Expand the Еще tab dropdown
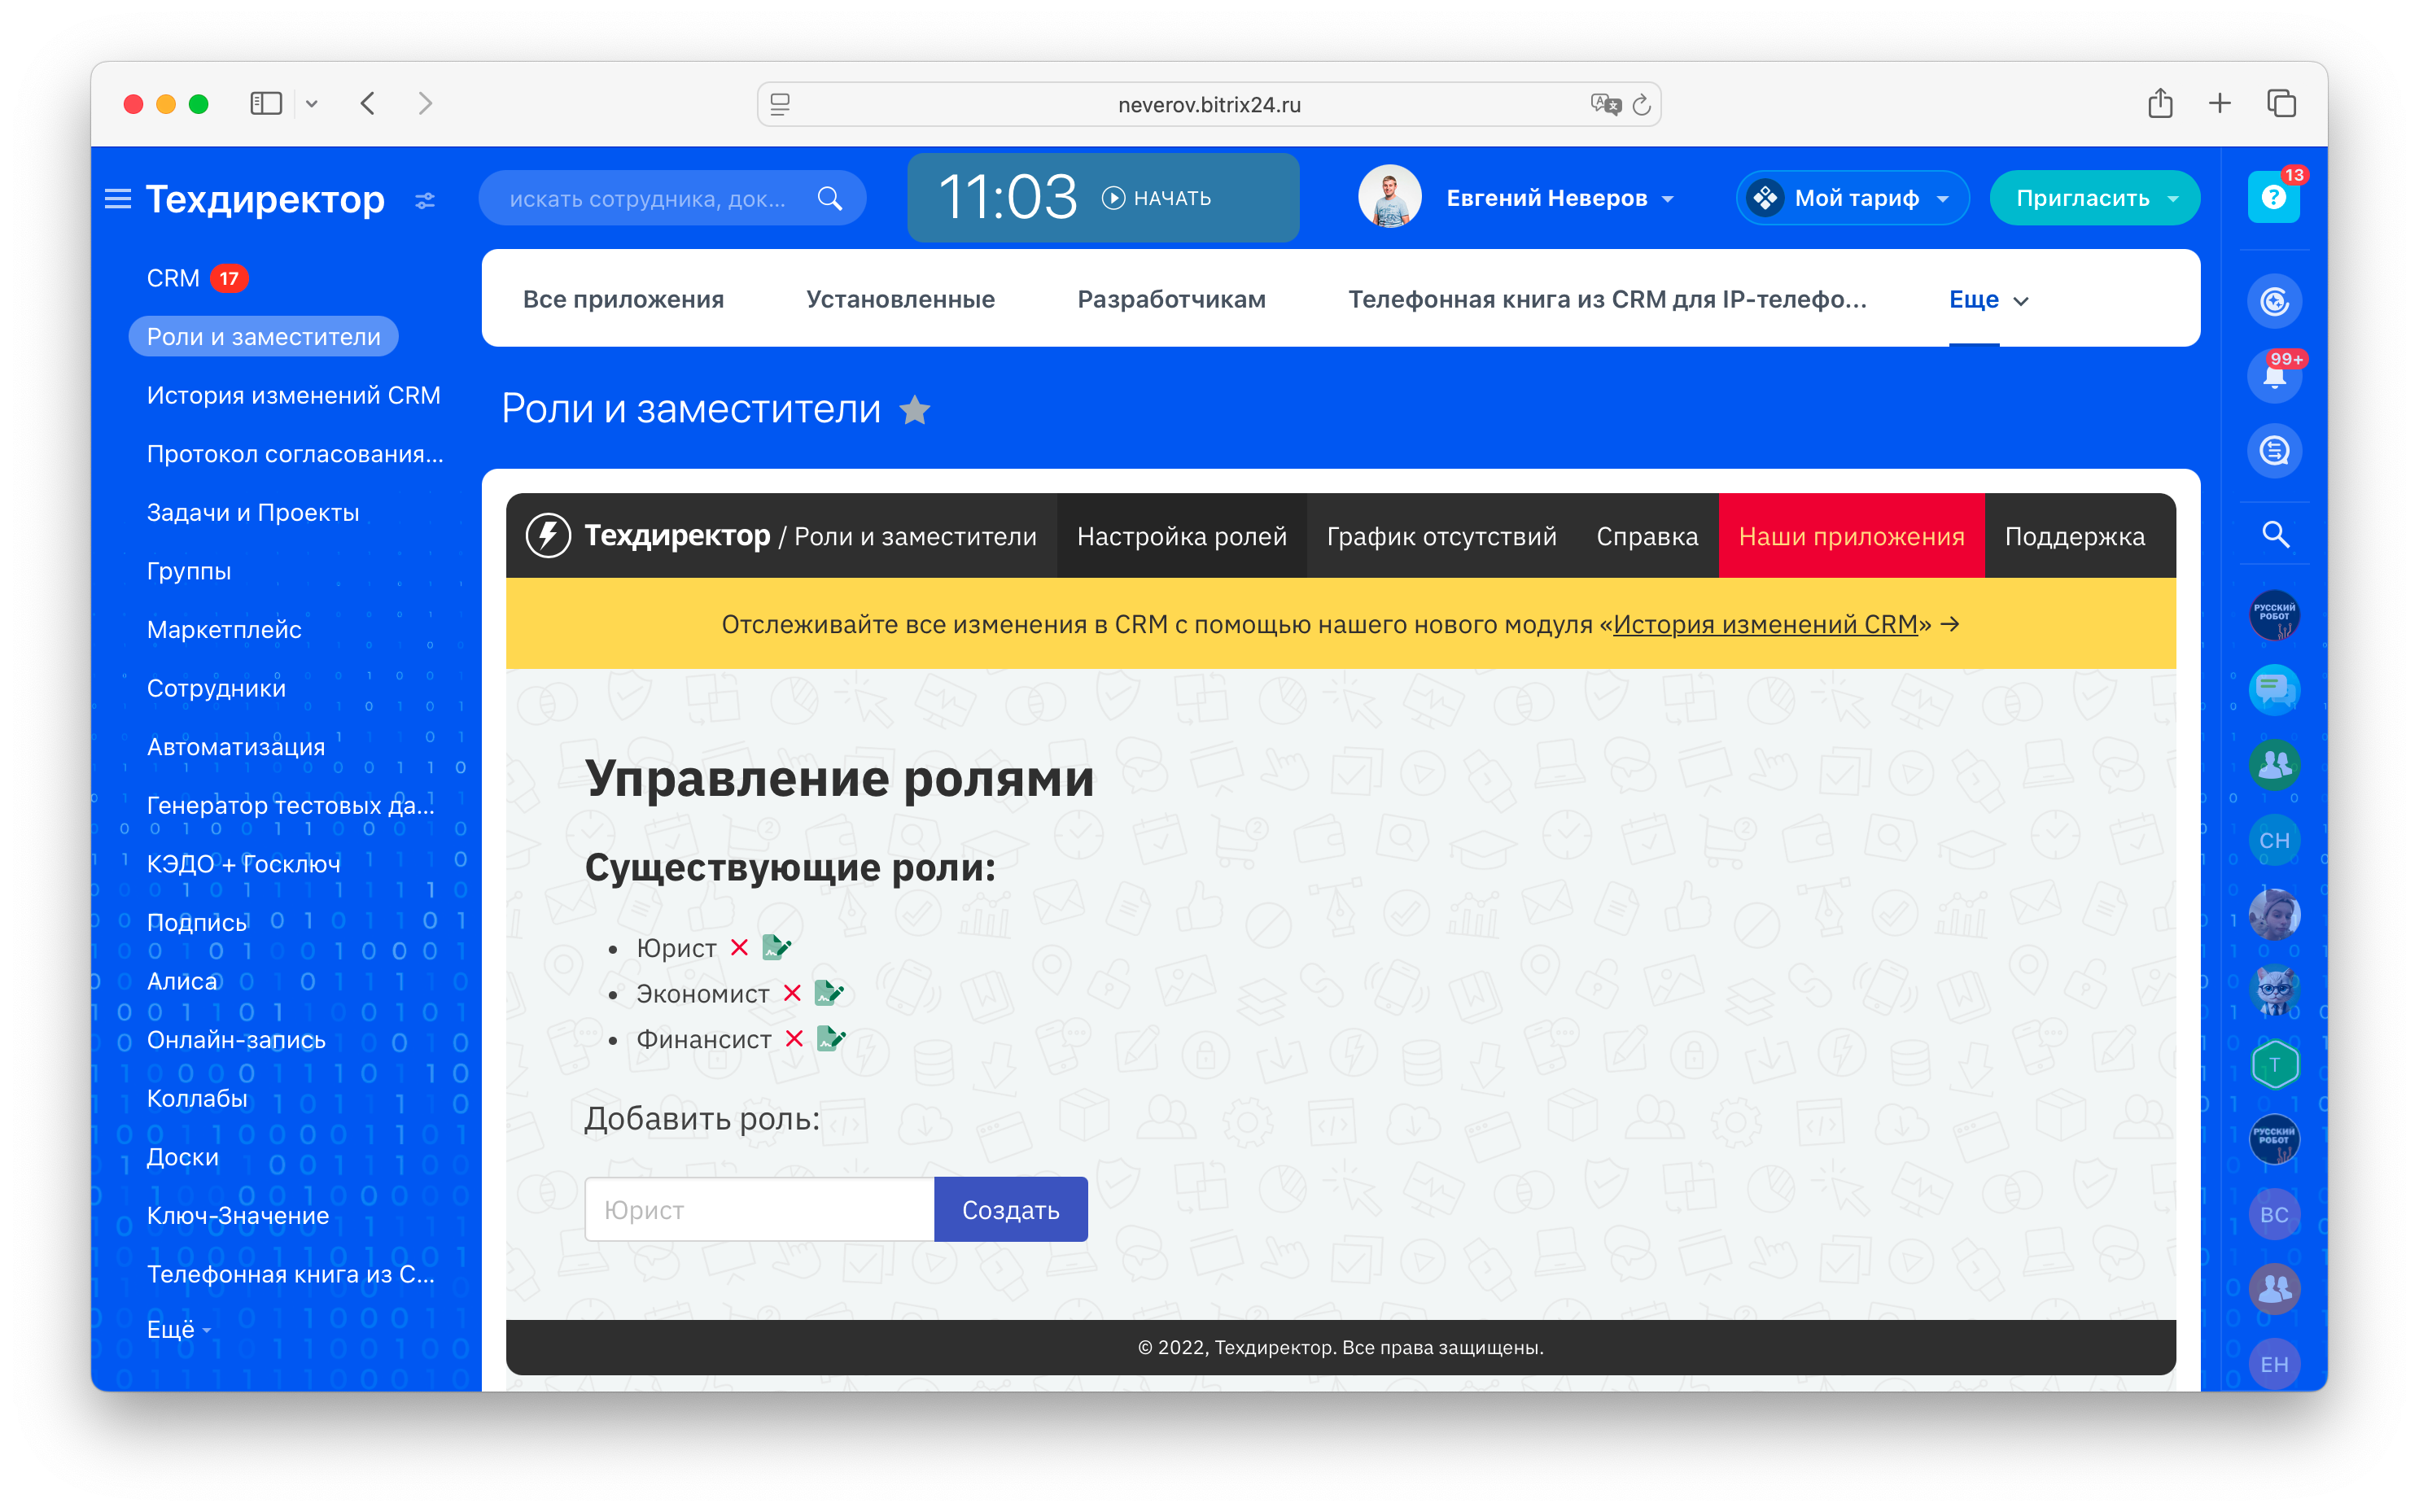Image resolution: width=2419 pixels, height=1512 pixels. (x=1988, y=300)
